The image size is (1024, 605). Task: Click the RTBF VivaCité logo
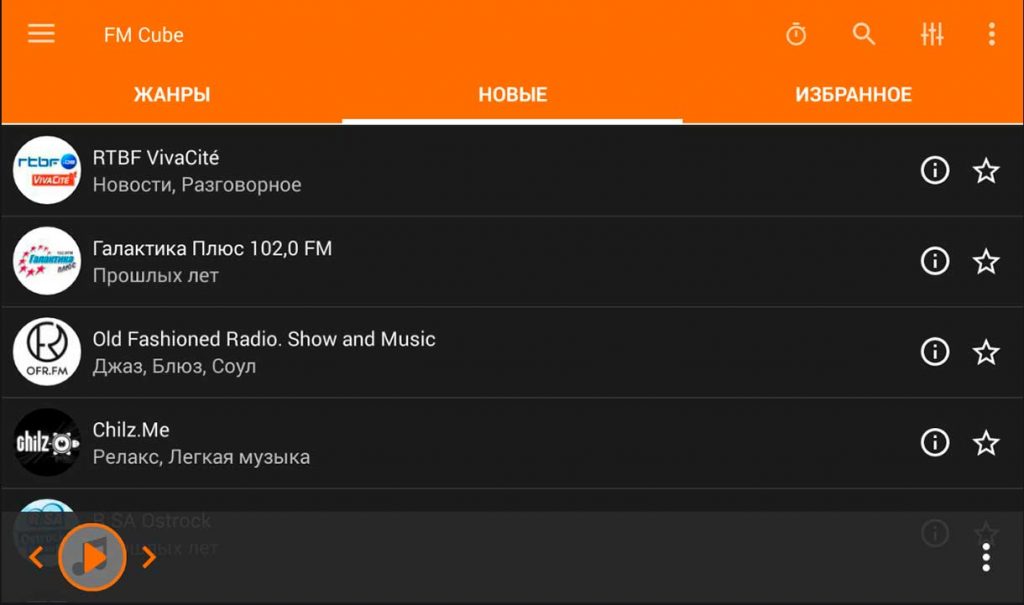tap(46, 171)
